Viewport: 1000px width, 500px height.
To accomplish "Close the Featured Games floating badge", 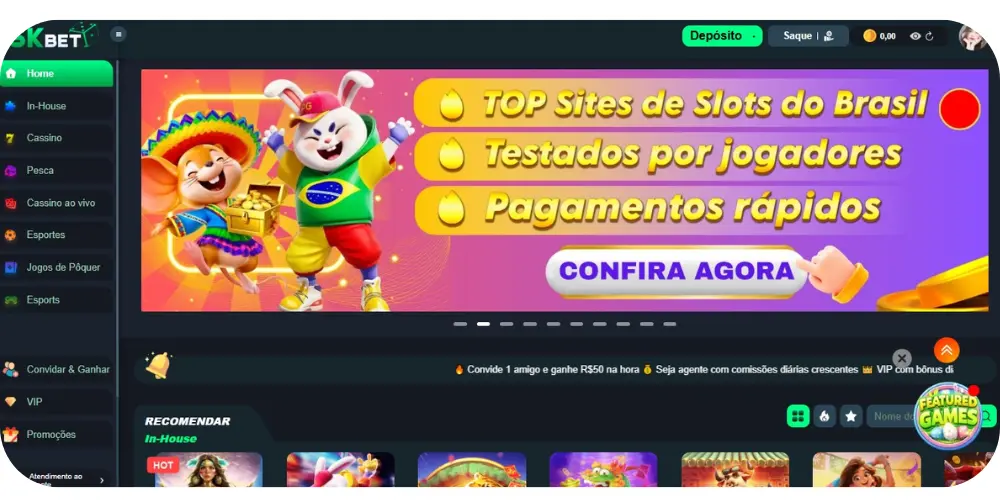I will pyautogui.click(x=901, y=358).
